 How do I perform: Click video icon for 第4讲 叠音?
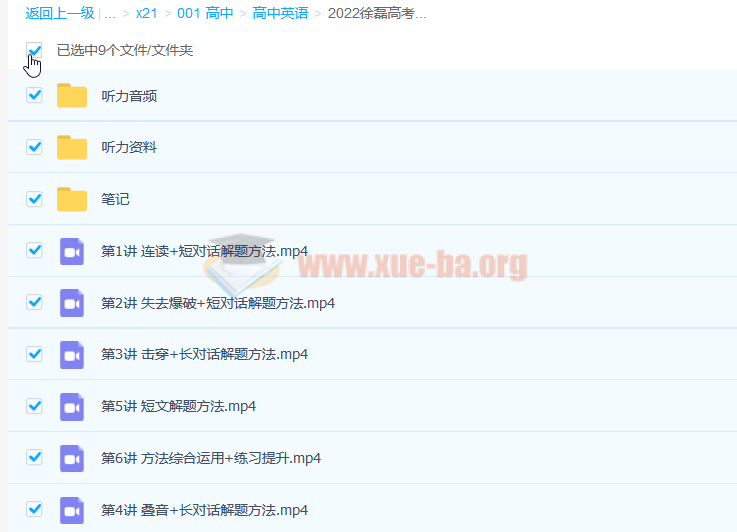[72, 509]
